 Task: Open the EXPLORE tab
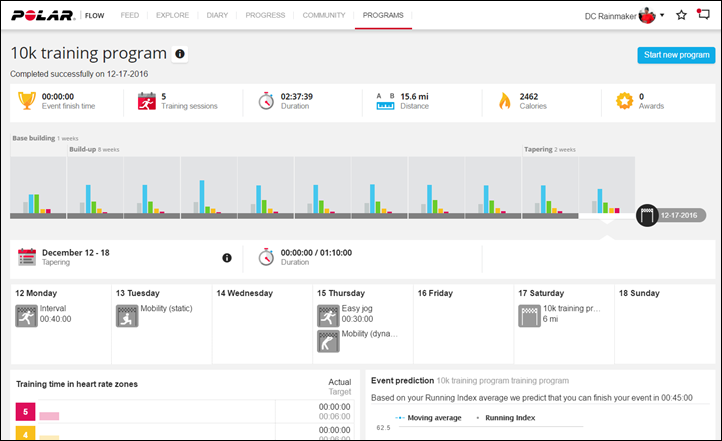[x=172, y=15]
